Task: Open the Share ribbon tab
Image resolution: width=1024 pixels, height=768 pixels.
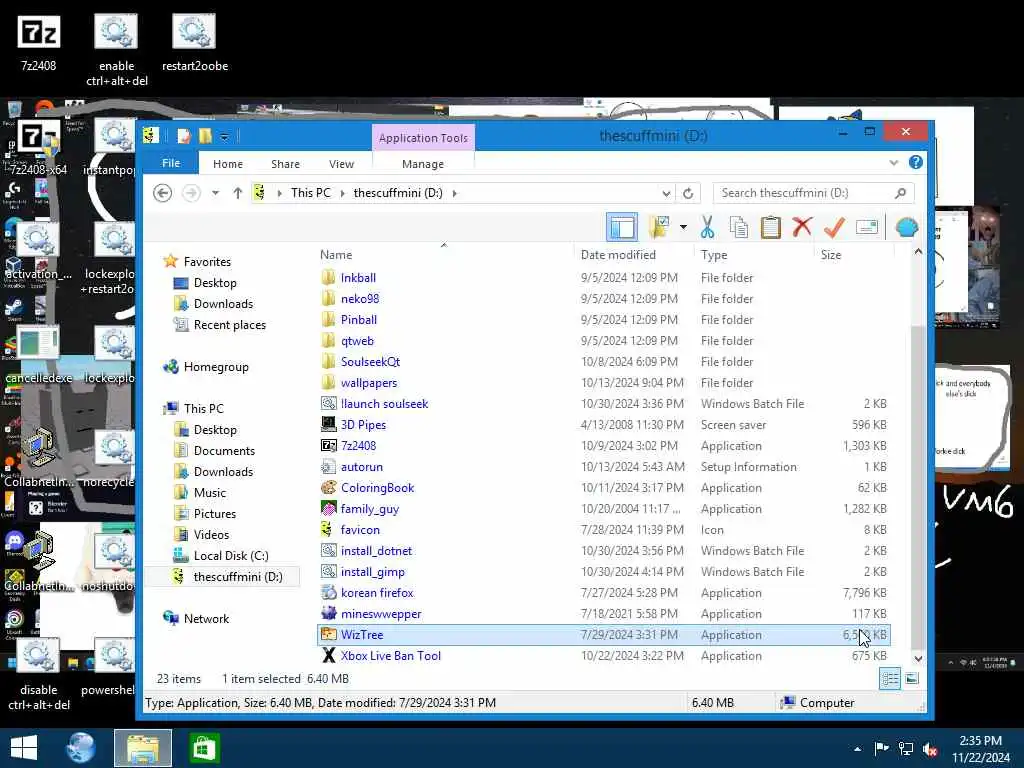Action: click(285, 164)
